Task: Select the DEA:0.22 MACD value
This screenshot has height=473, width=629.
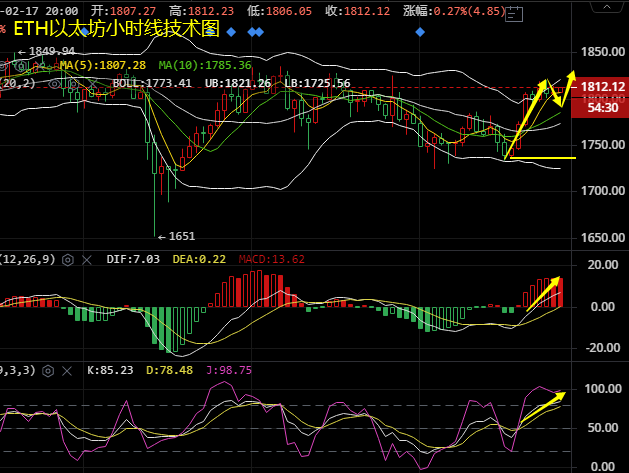Action: pos(199,259)
